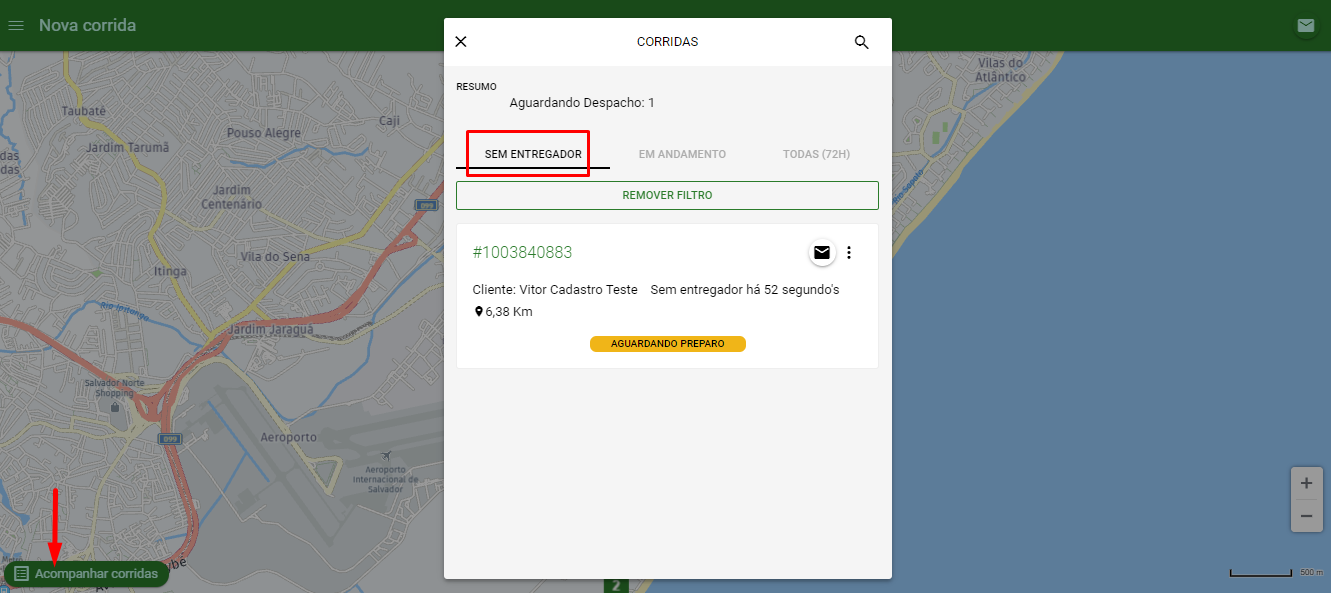This screenshot has height=593, width=1331.
Task: Click the Remover Filtro button
Action: point(667,195)
